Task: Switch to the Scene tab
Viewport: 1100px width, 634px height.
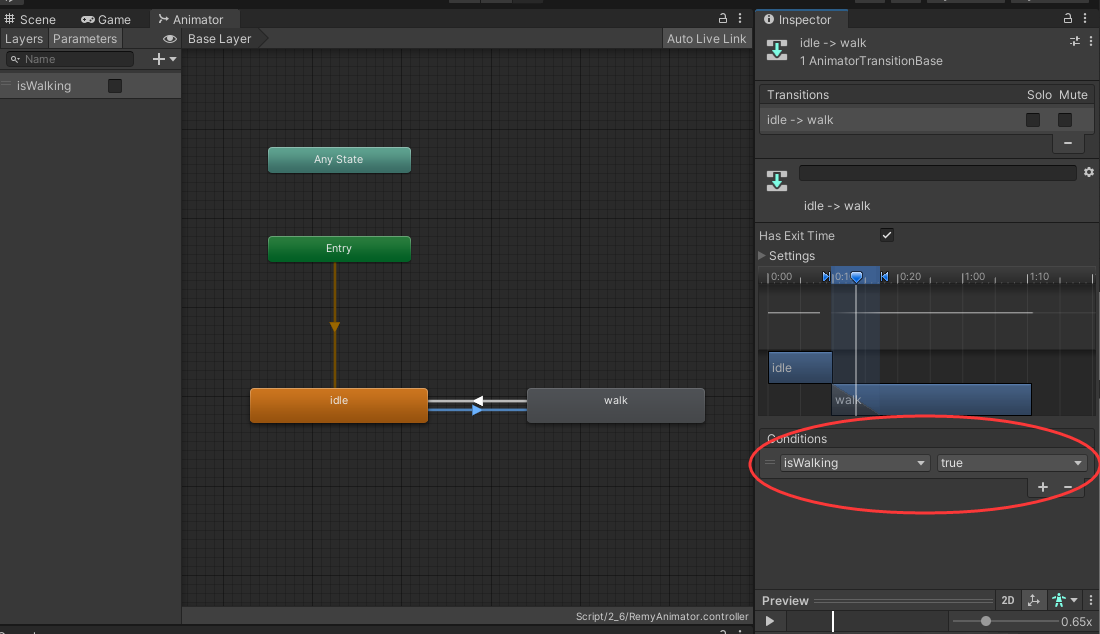Action: click(x=30, y=19)
